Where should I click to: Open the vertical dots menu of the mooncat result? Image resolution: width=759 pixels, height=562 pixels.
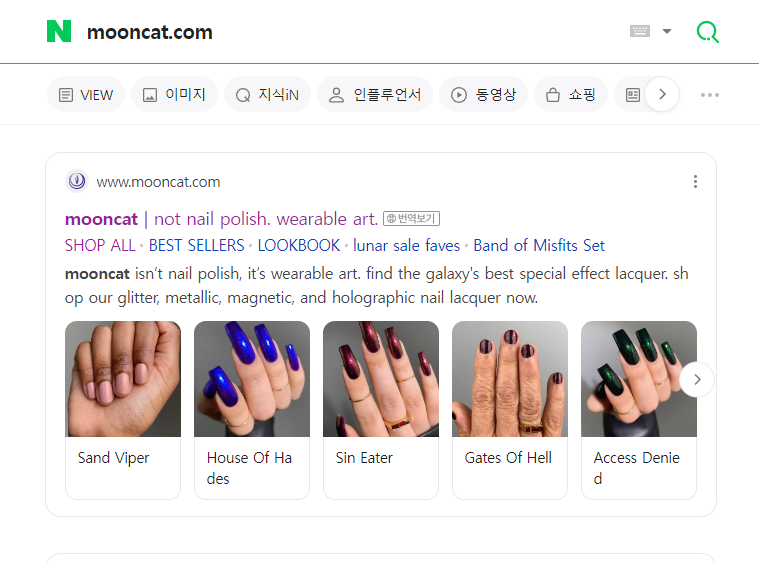pos(695,182)
